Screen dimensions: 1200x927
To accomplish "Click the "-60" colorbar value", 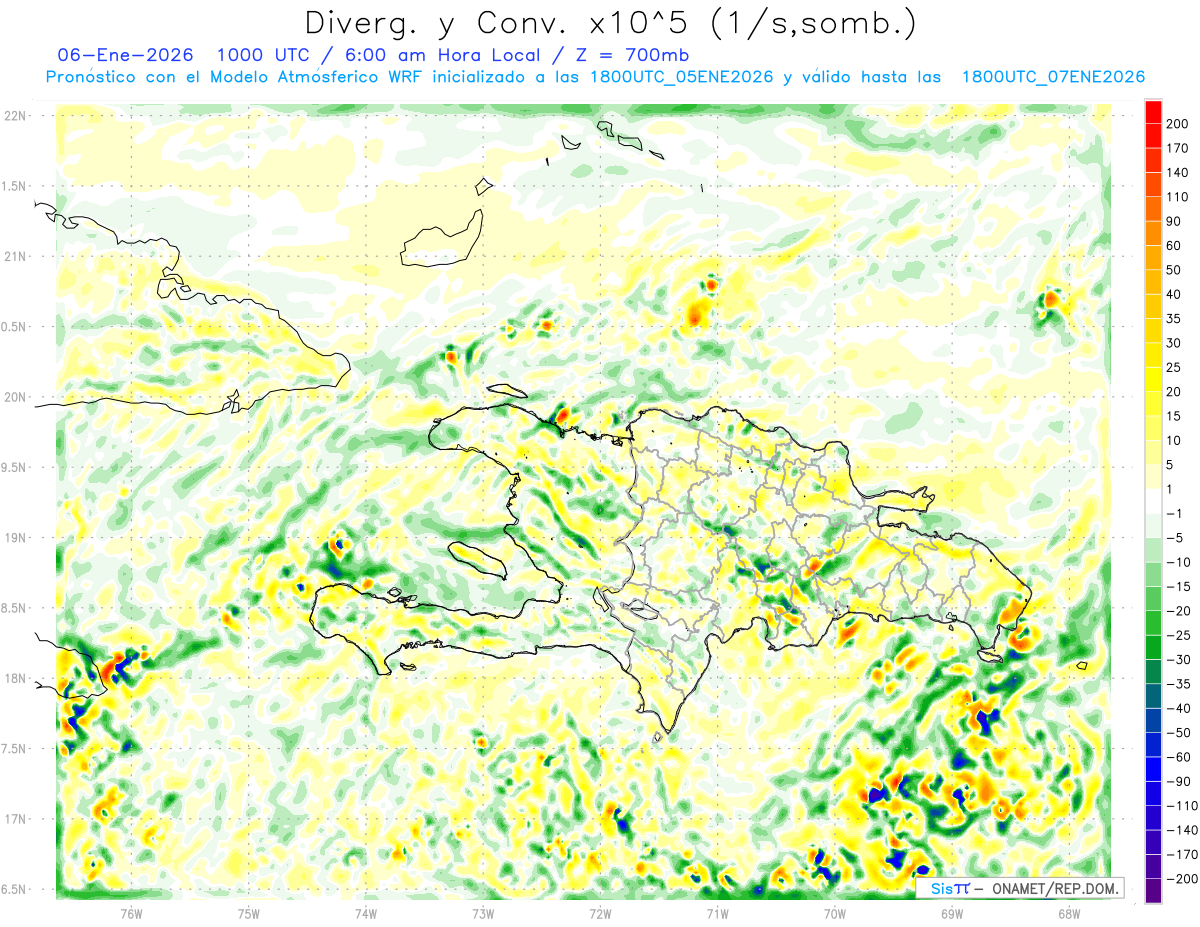I will [1178, 757].
